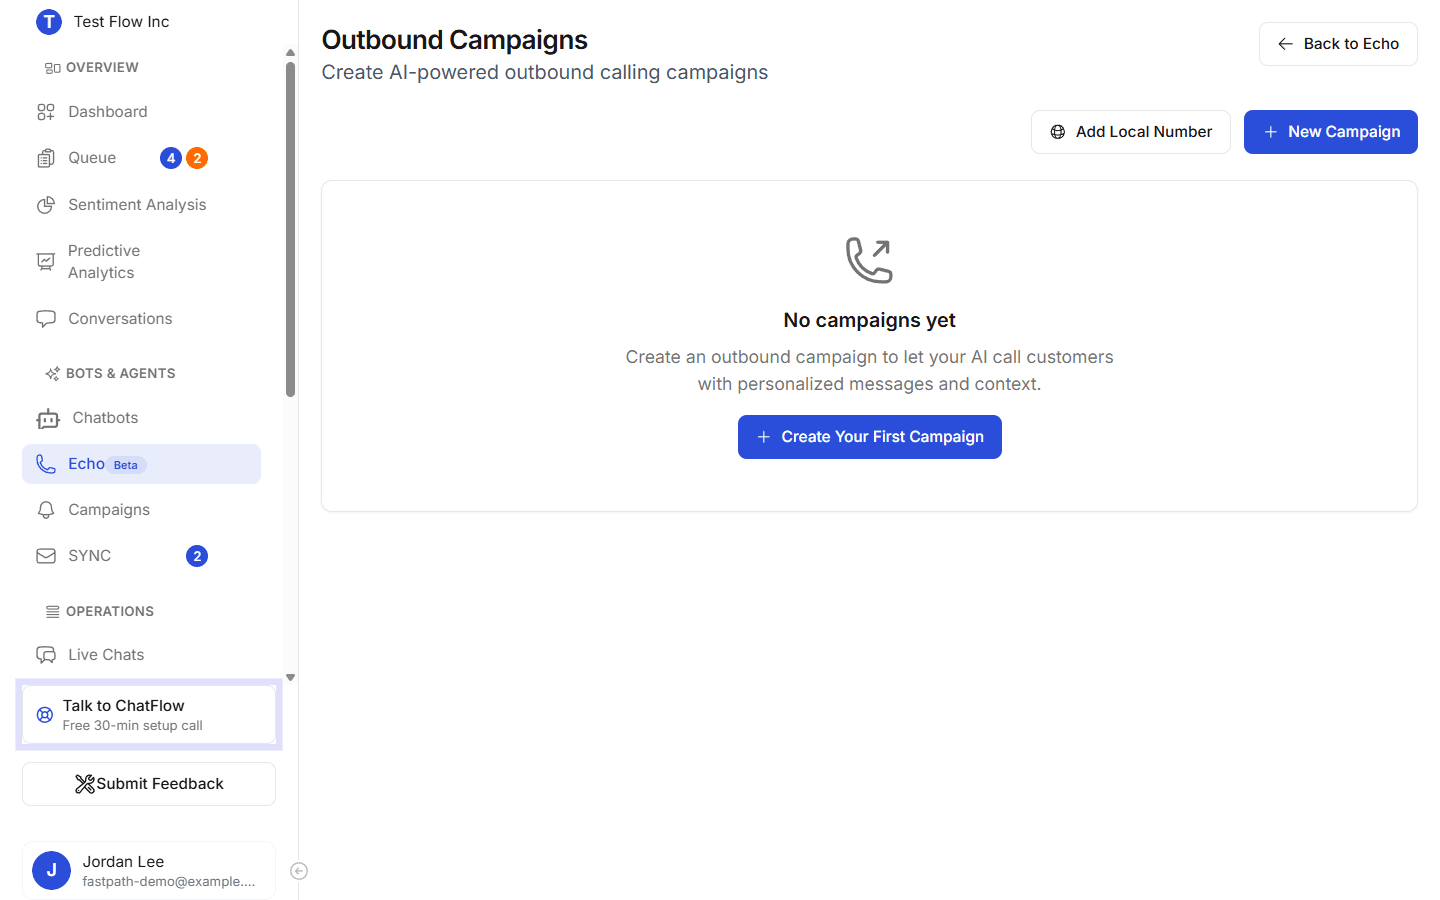This screenshot has height=900, width=1440.
Task: Click the Predictive Analytics chart icon
Action: tap(46, 262)
